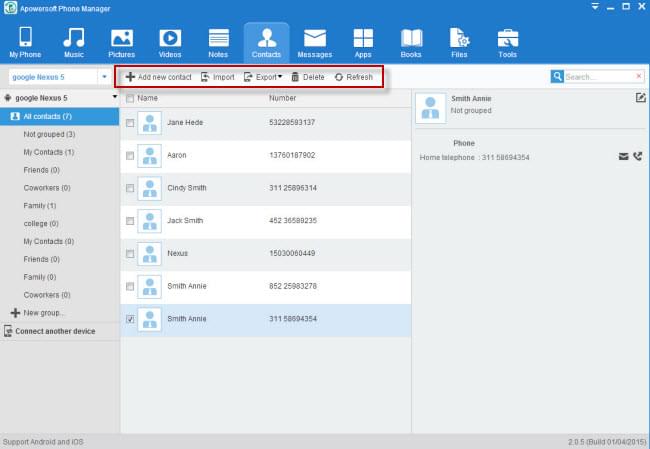The image size is (650, 449).
Task: Open the Messages section
Action: 315,43
